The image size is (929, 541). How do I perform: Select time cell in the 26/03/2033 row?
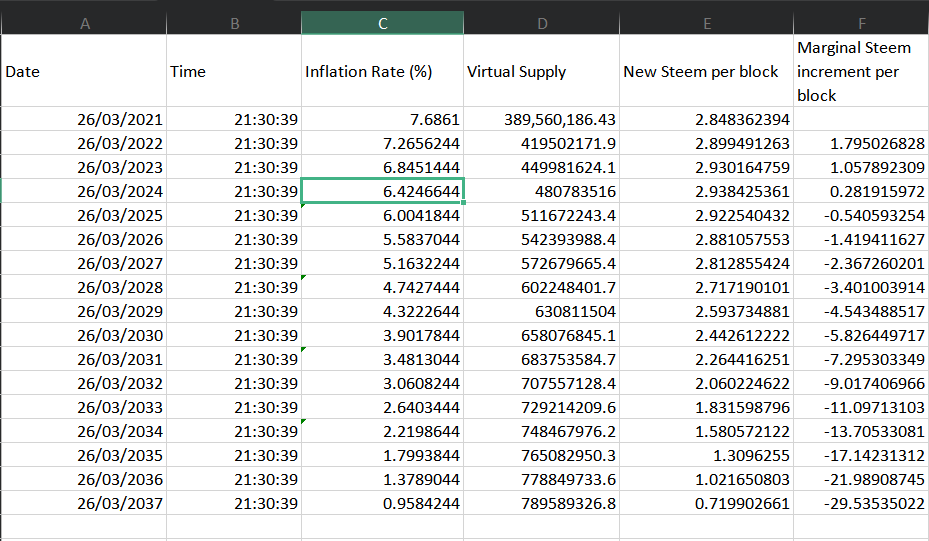234,407
